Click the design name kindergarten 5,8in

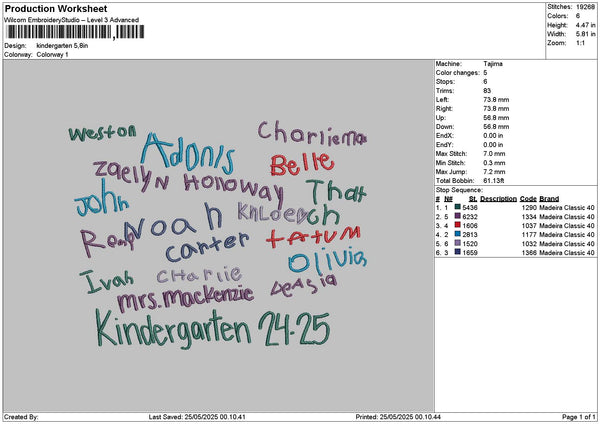point(62,46)
